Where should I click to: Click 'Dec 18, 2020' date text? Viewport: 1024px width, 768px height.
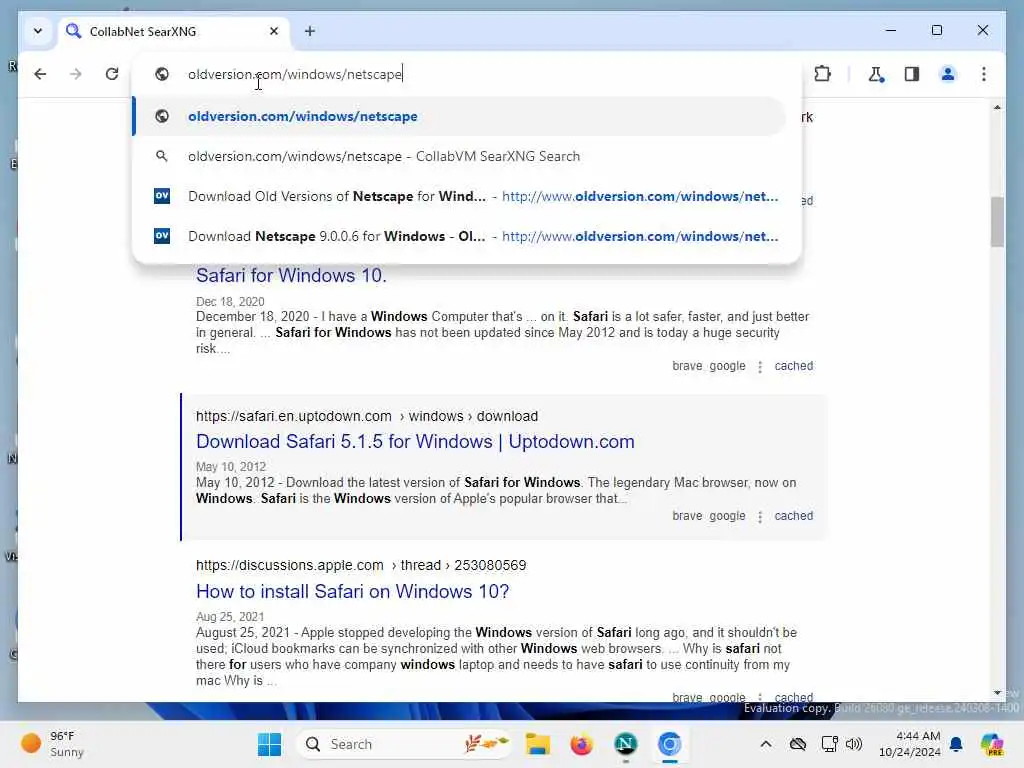coord(230,302)
